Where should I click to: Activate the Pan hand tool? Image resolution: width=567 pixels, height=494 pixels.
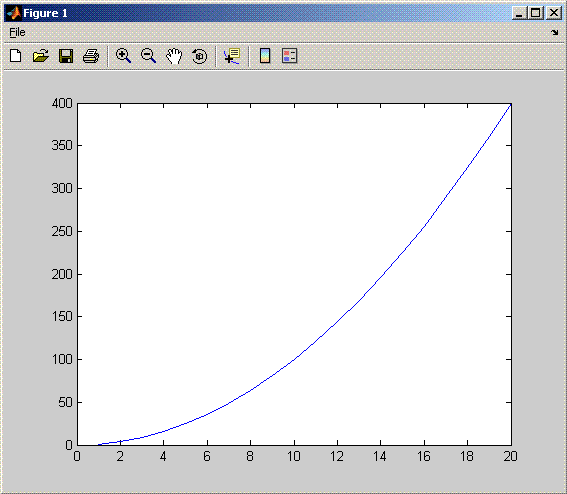pyautogui.click(x=174, y=56)
